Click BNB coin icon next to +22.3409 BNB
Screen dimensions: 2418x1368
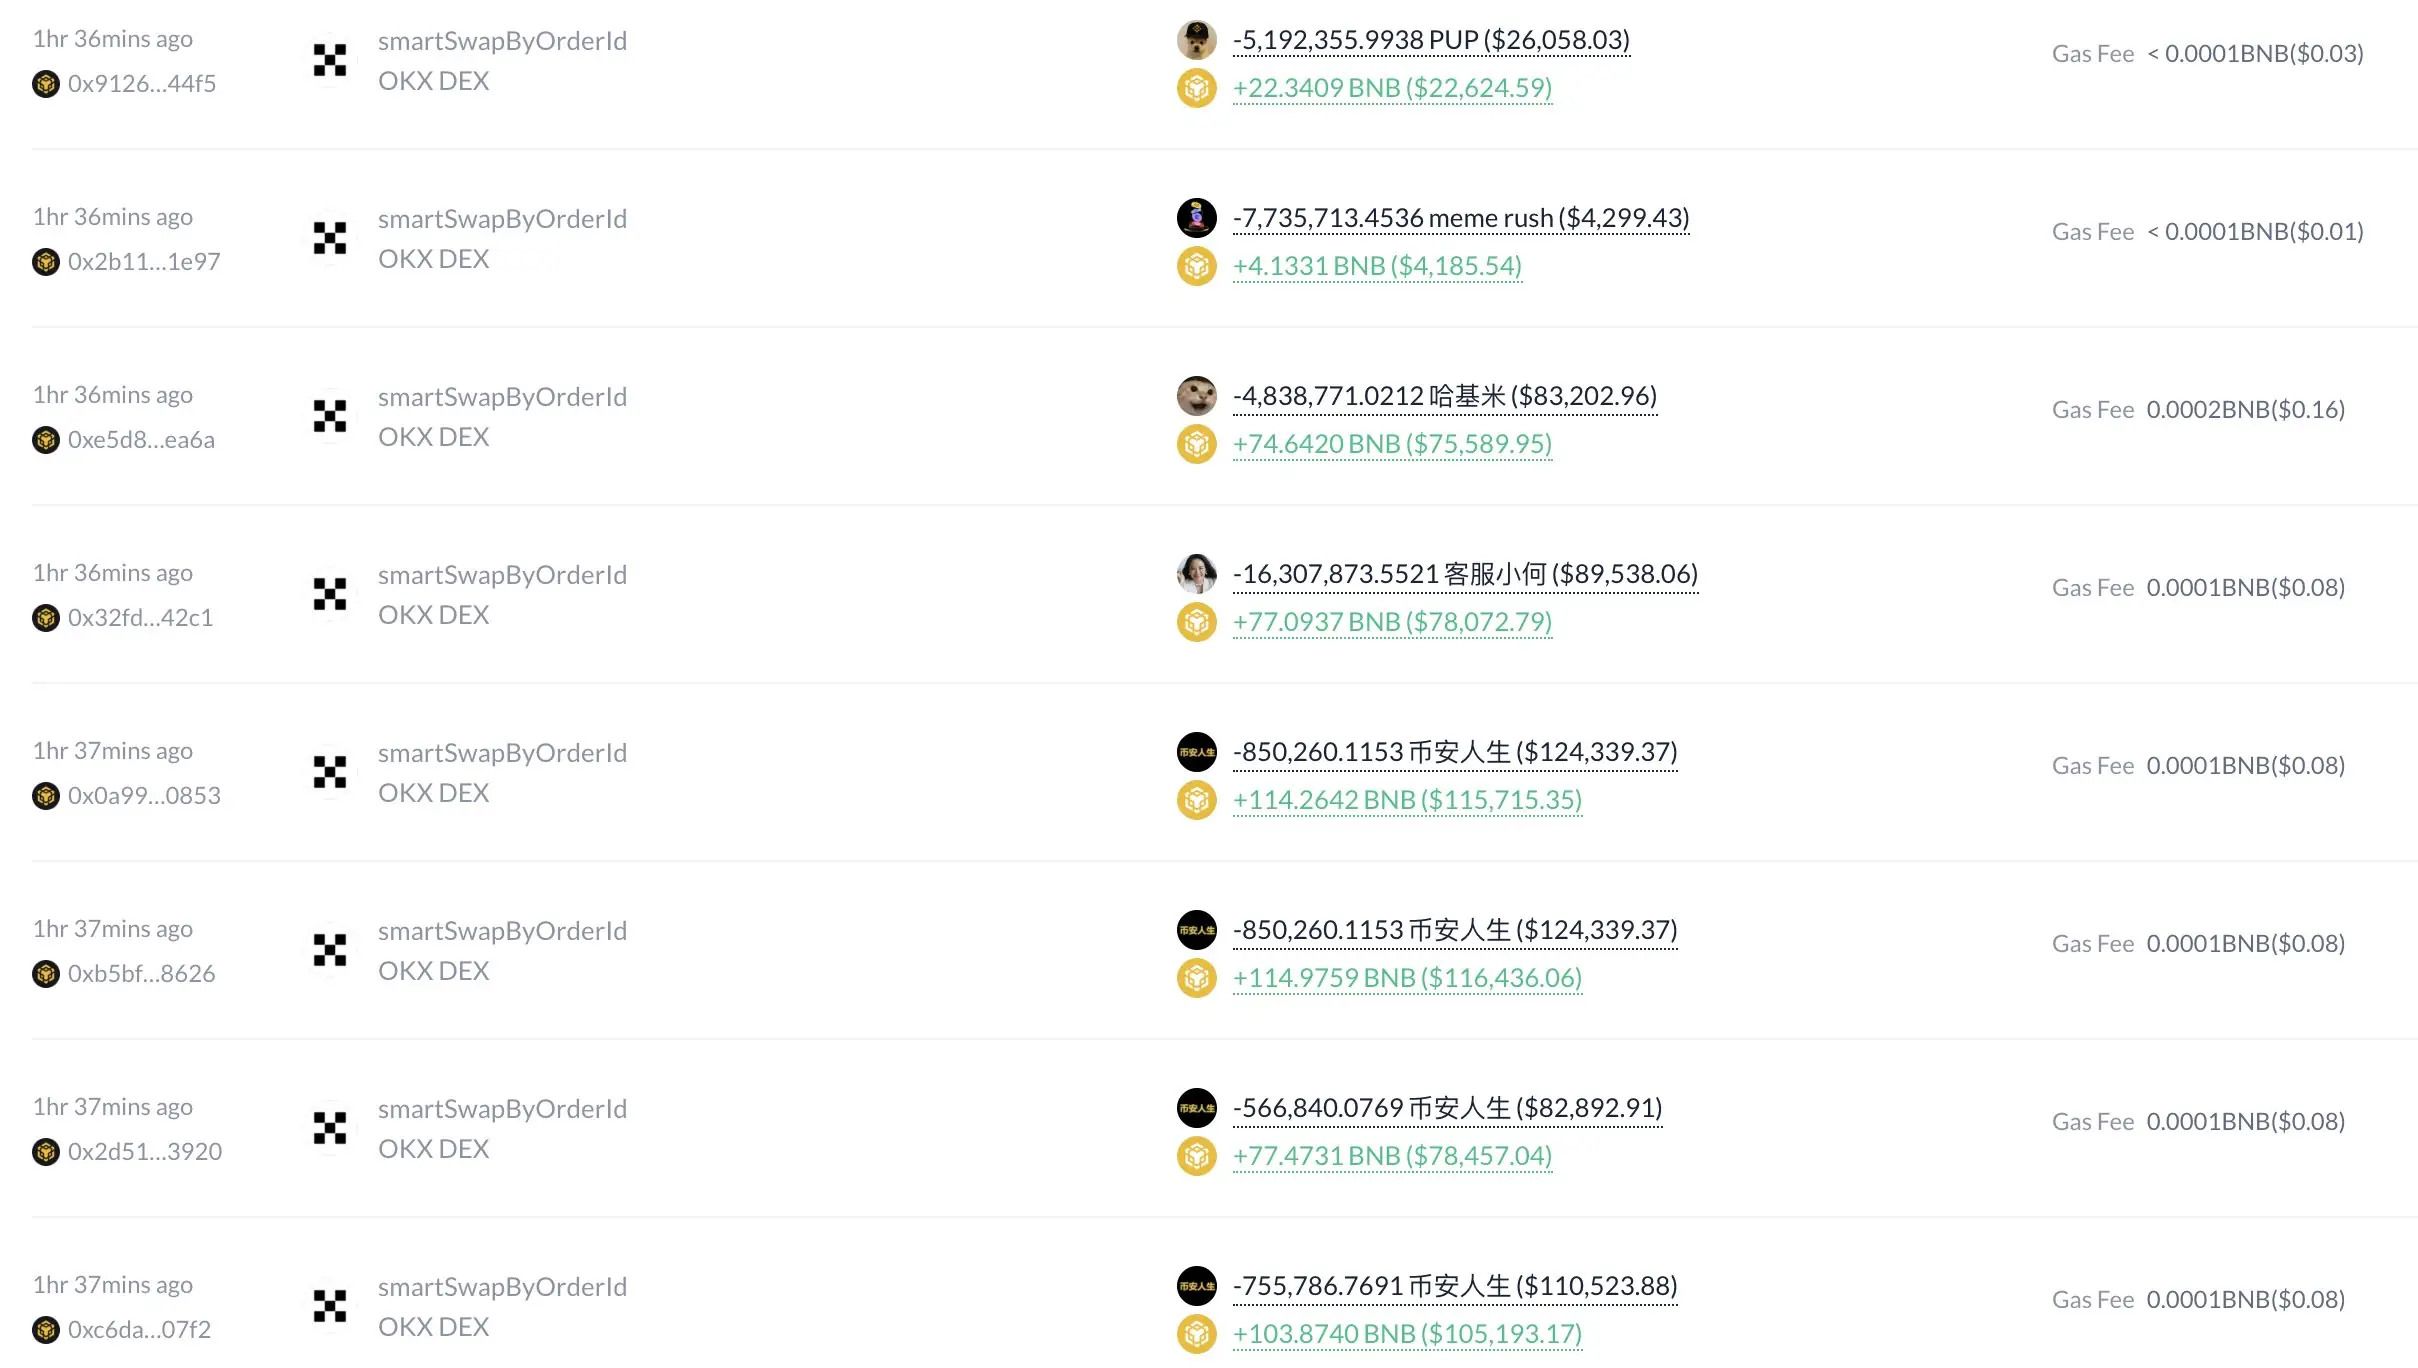(1196, 88)
